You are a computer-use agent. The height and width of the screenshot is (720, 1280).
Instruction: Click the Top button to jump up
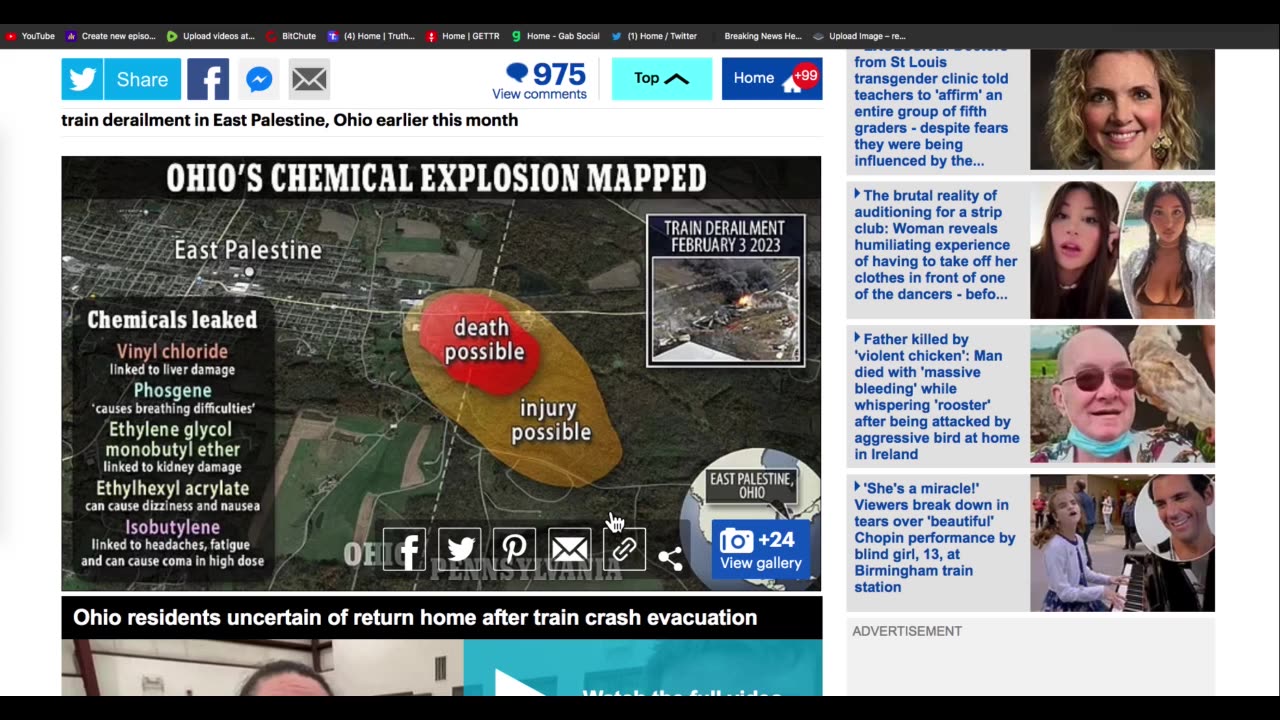(x=662, y=79)
